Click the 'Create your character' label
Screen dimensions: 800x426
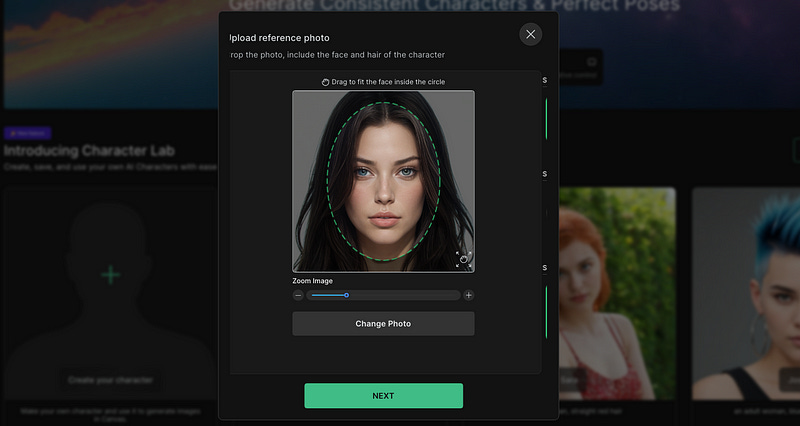110,380
